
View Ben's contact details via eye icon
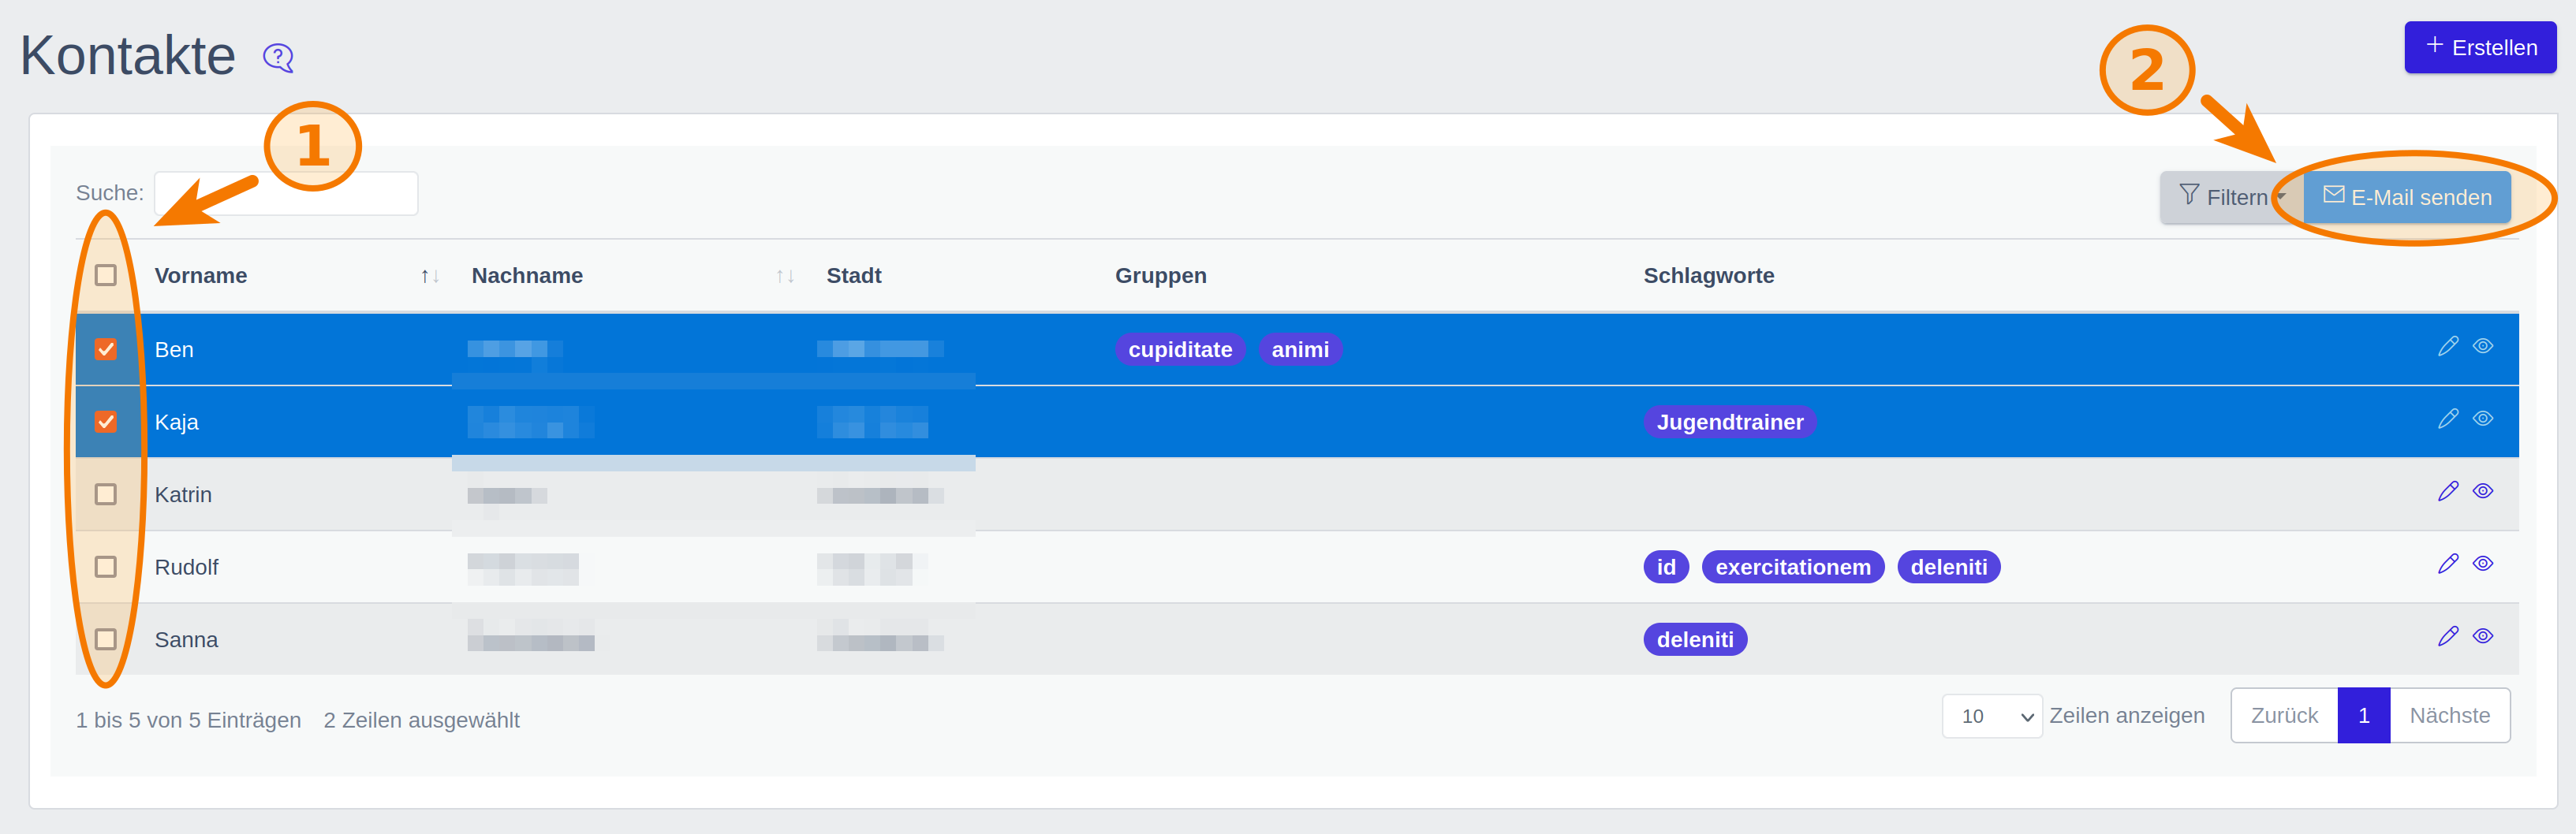(2482, 346)
